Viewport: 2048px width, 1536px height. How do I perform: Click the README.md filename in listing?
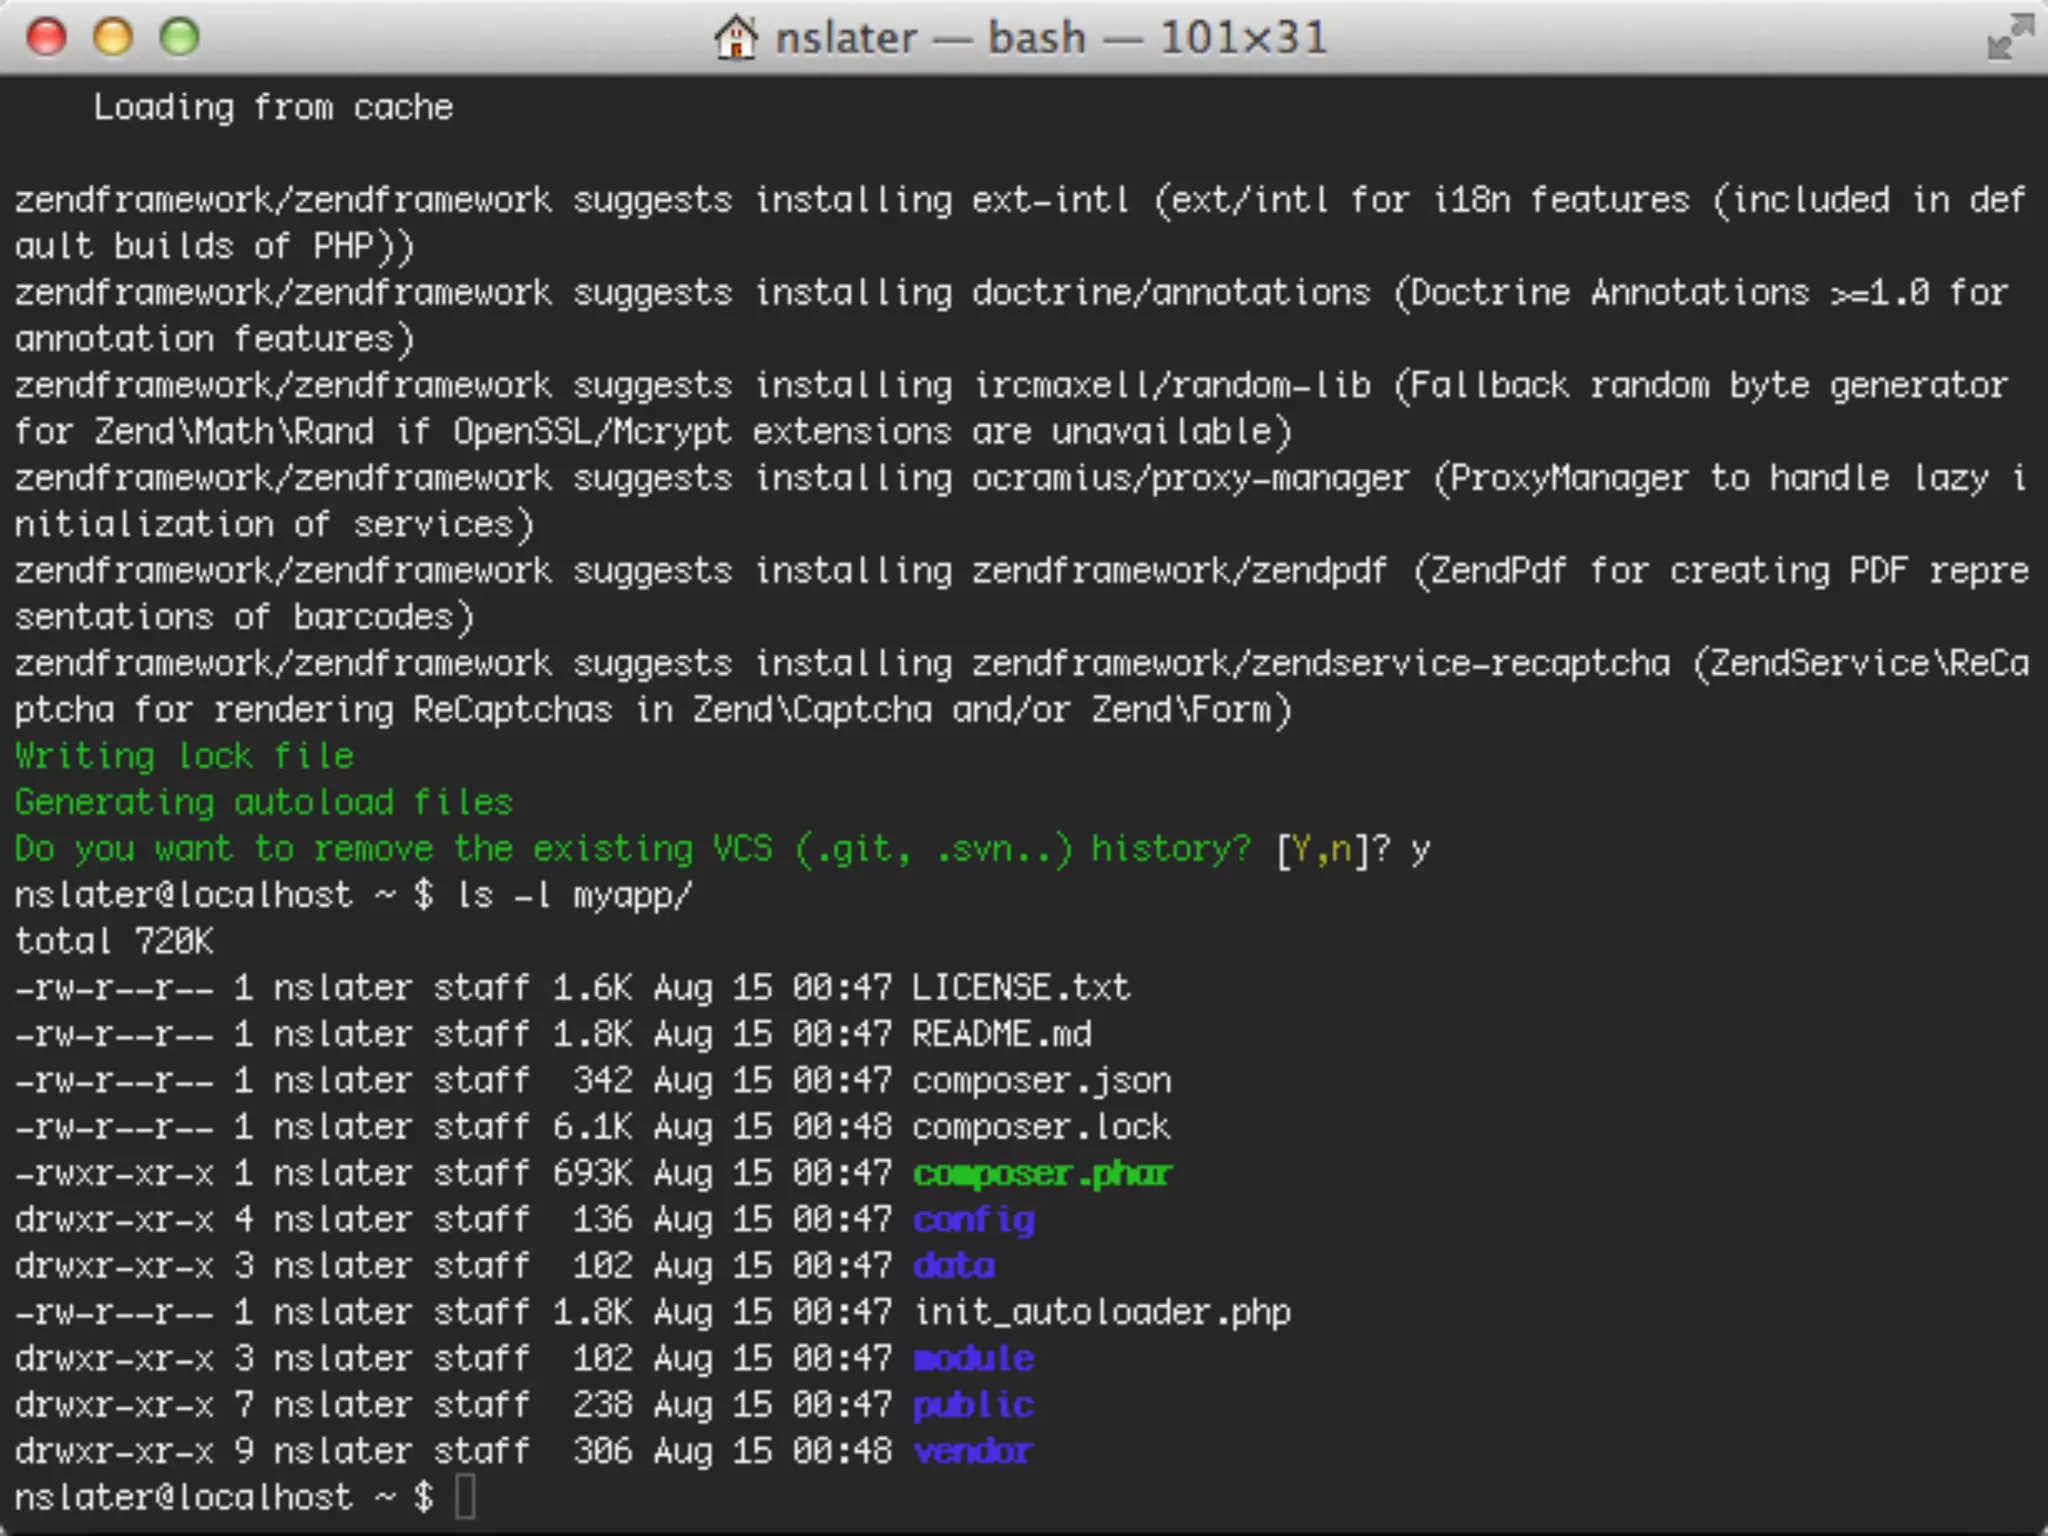pyautogui.click(x=1001, y=1034)
